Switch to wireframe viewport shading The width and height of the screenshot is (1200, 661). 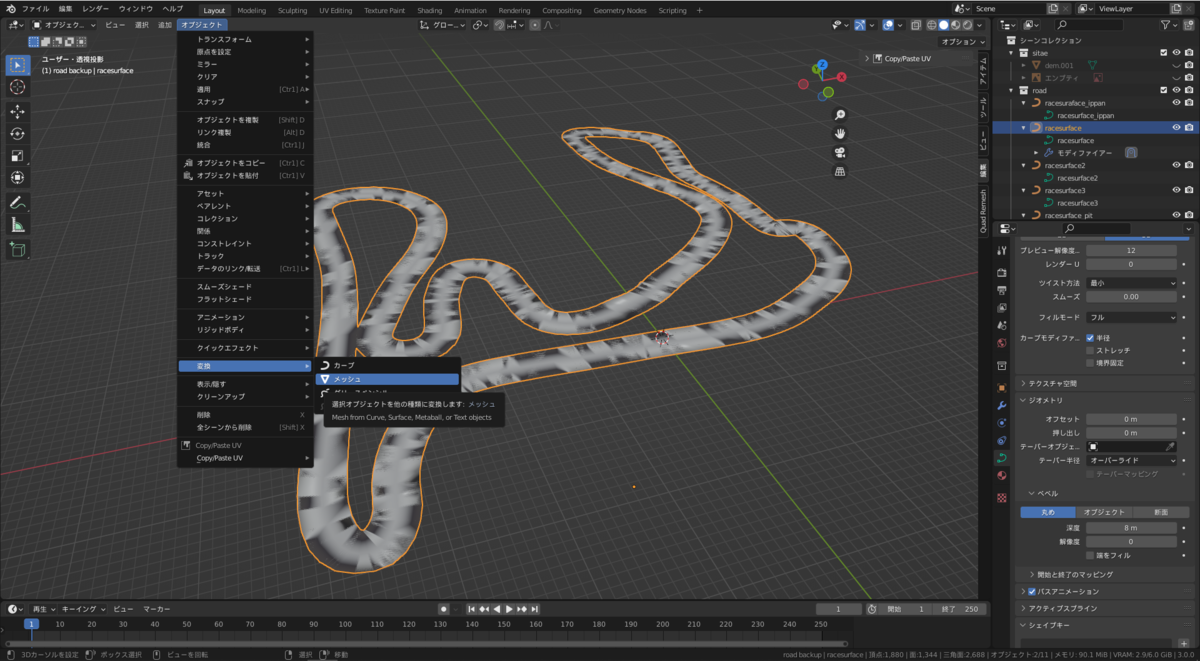tap(932, 25)
